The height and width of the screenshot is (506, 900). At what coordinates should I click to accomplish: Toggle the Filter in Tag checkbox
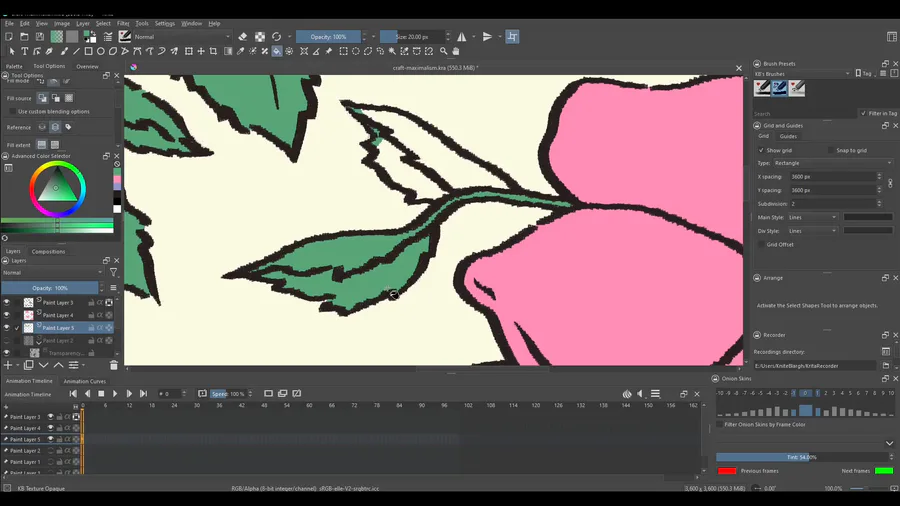[863, 114]
